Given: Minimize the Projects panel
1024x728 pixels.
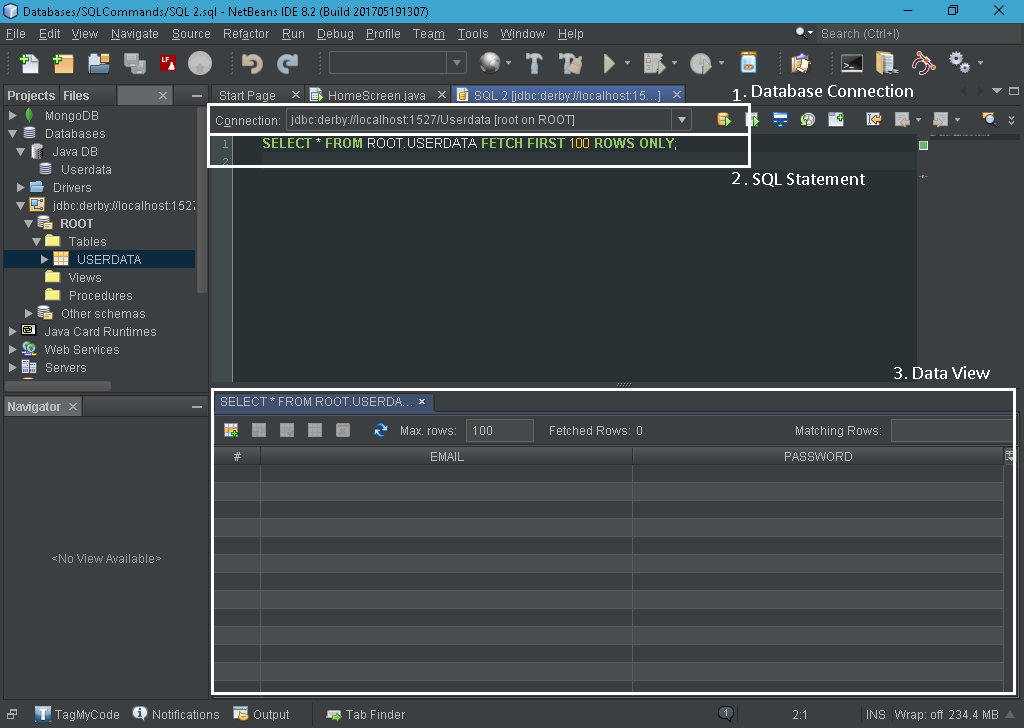Looking at the screenshot, I should coord(197,95).
